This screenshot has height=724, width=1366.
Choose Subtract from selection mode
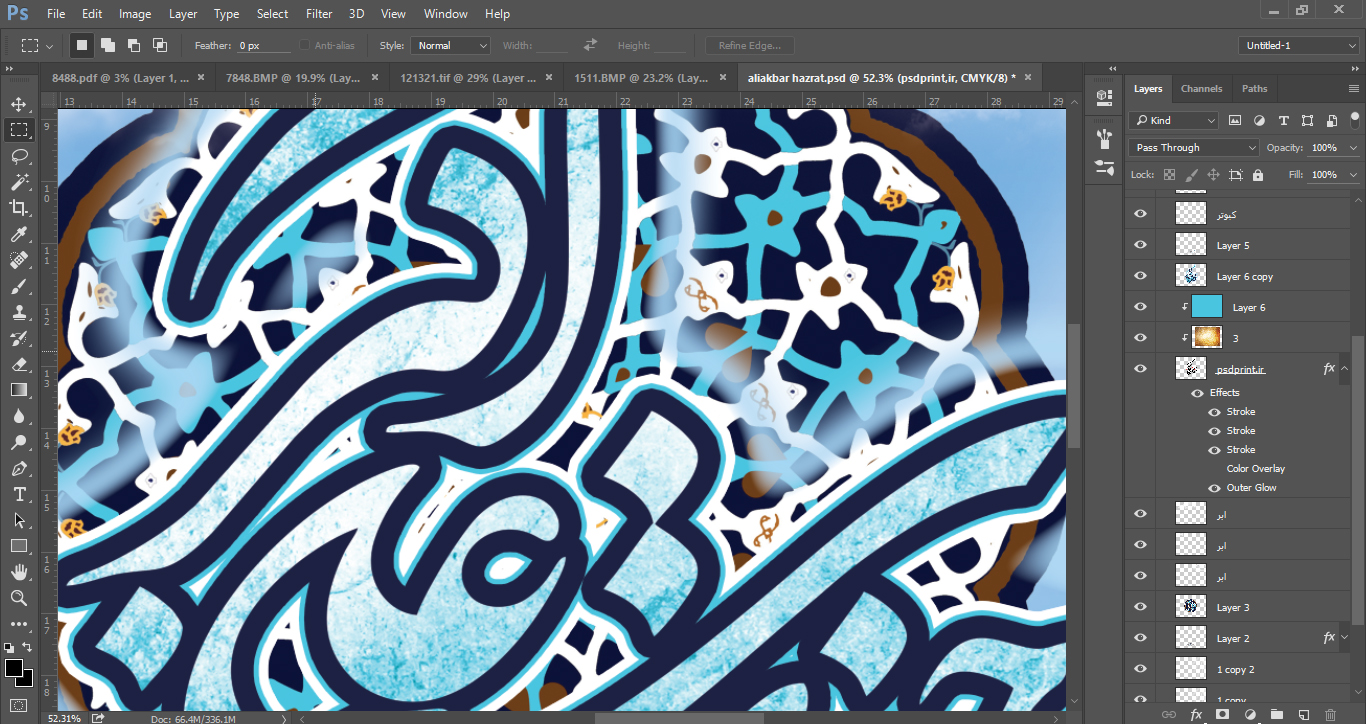click(134, 45)
